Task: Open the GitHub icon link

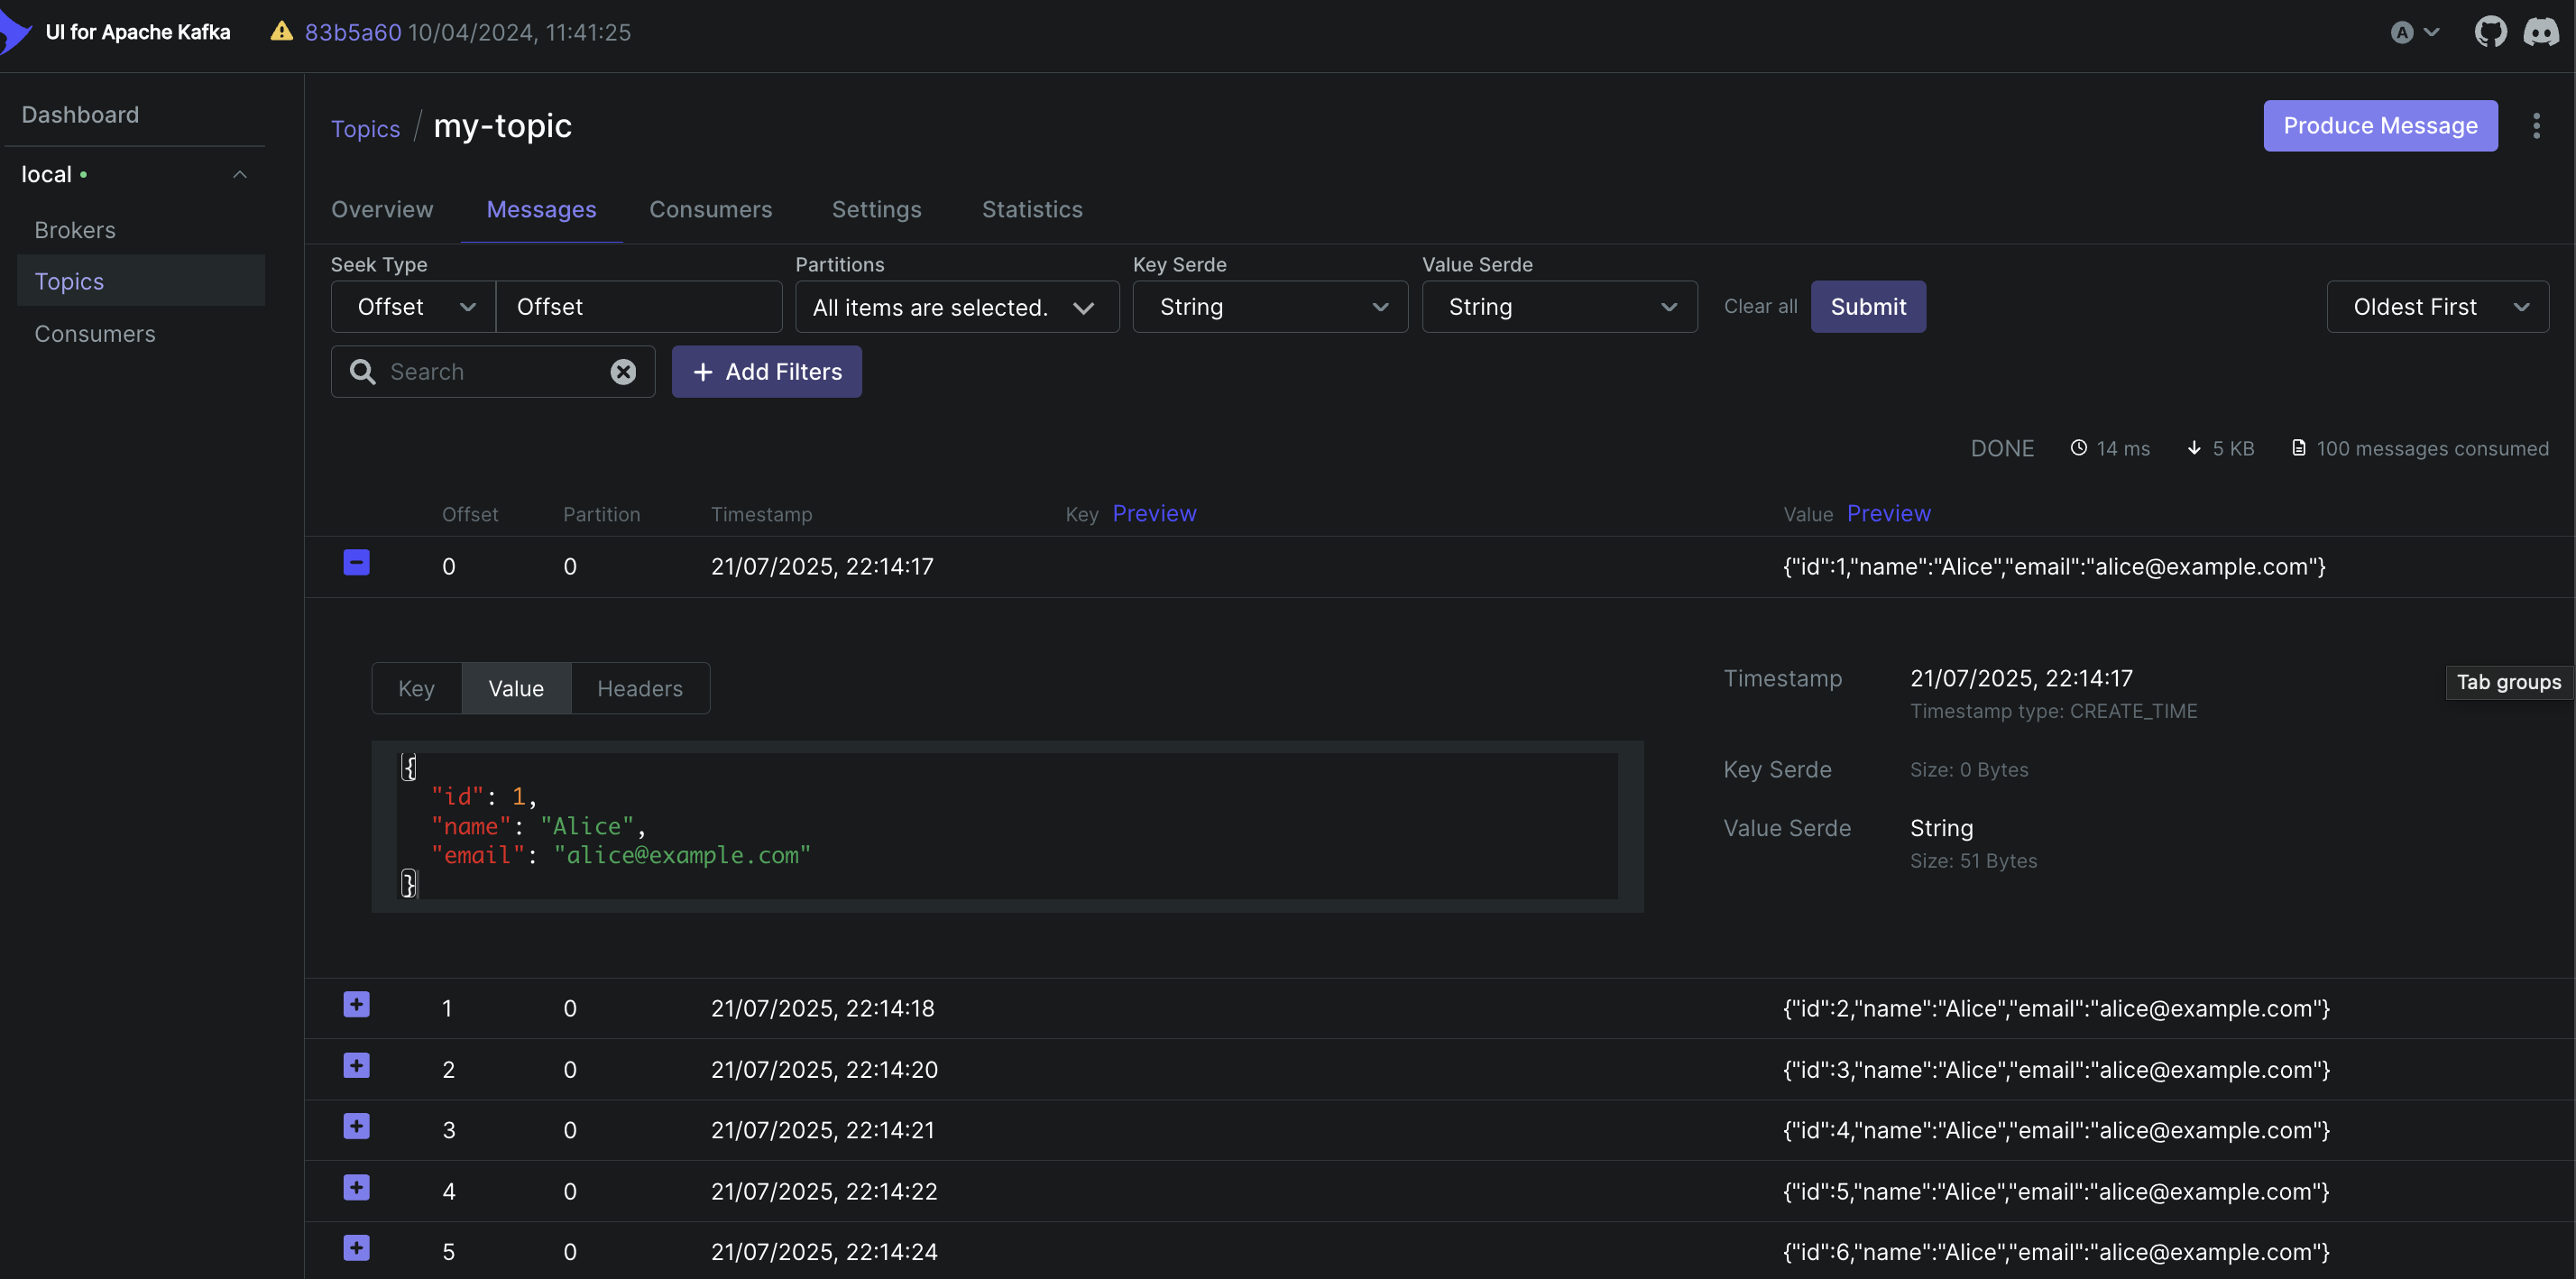Action: point(2490,32)
